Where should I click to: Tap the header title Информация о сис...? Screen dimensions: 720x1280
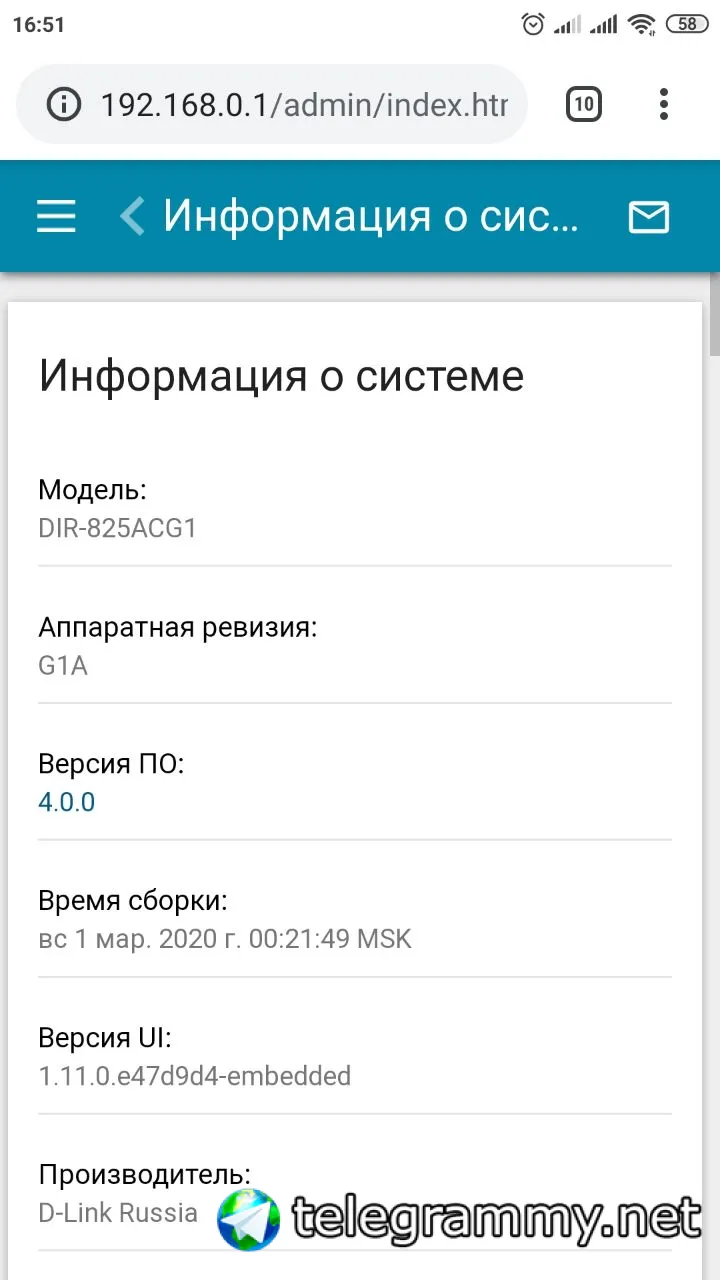pos(371,216)
